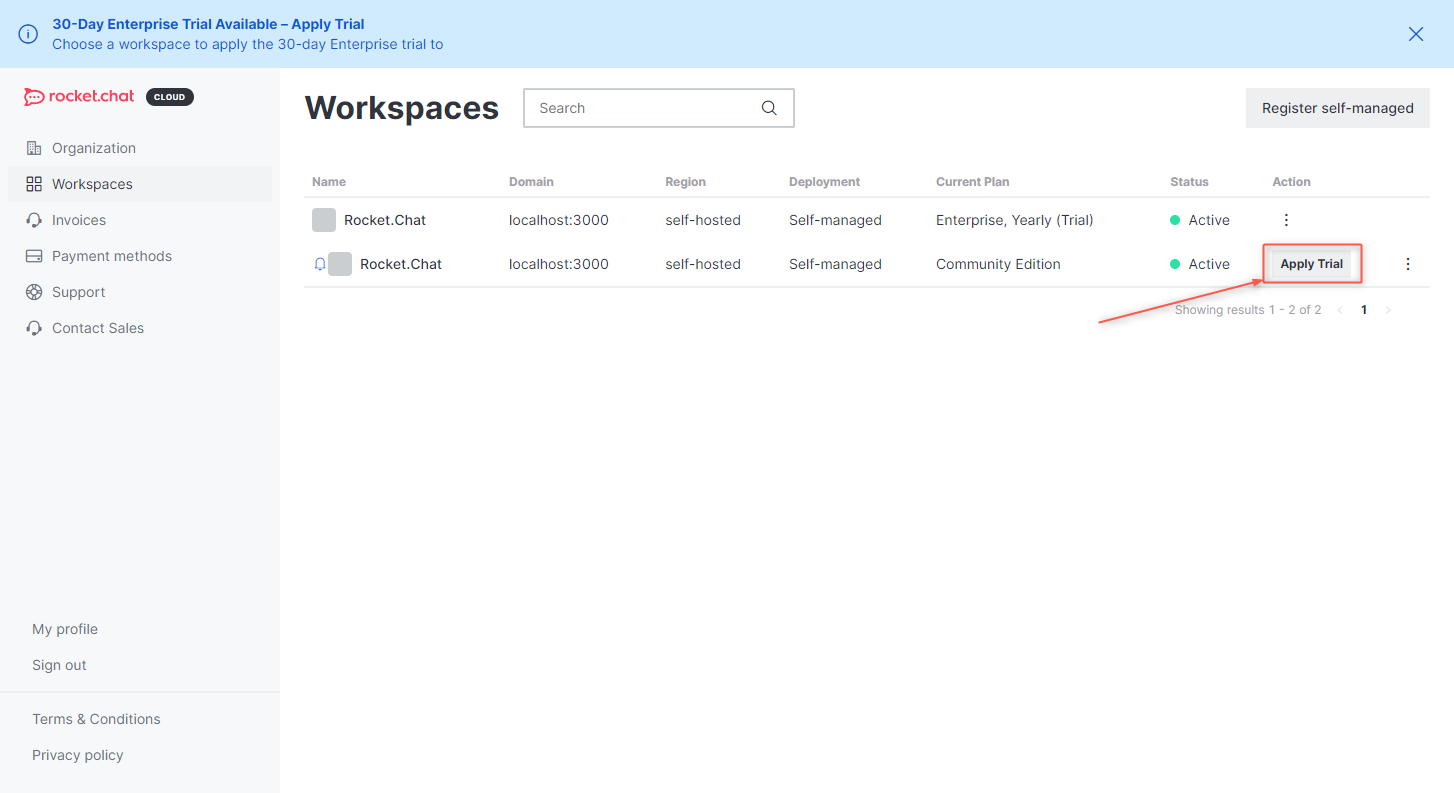Click the Workspaces page heading
Image resolution: width=1454 pixels, height=793 pixels.
pos(402,108)
